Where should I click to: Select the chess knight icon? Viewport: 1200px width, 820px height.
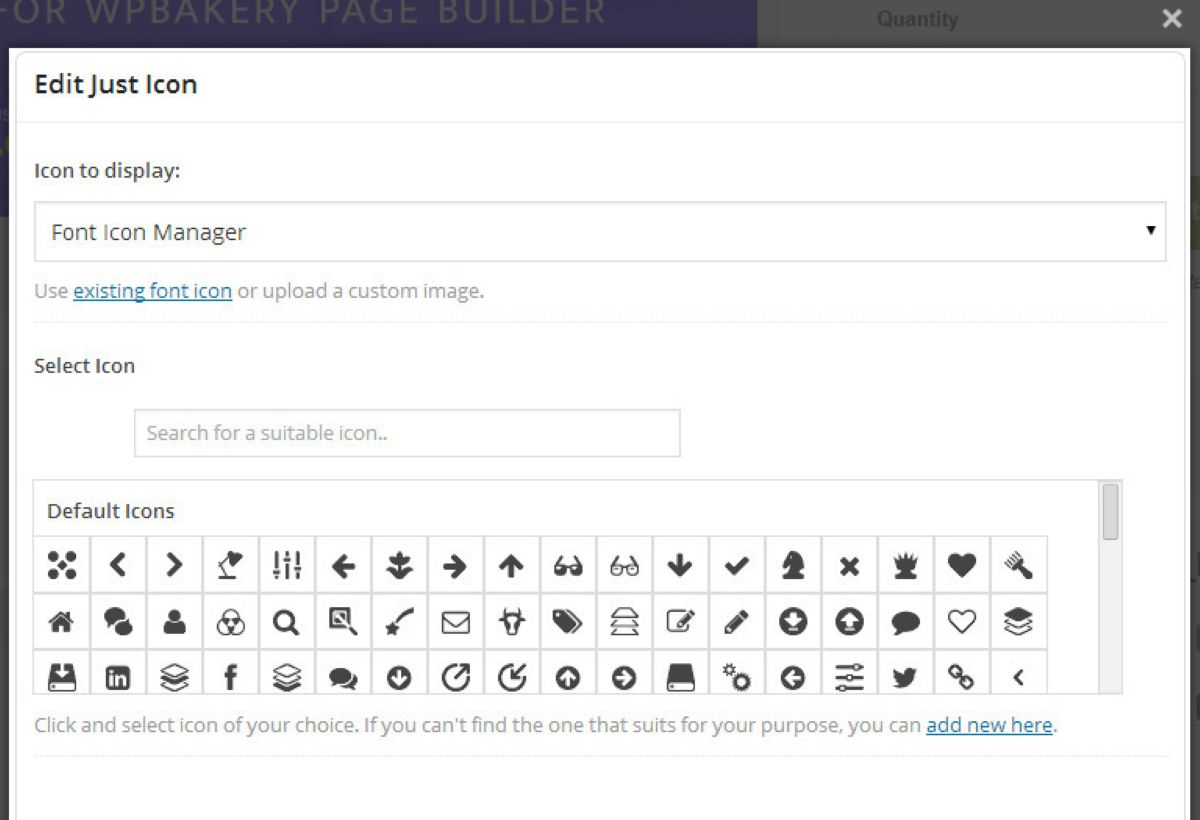[x=793, y=566]
